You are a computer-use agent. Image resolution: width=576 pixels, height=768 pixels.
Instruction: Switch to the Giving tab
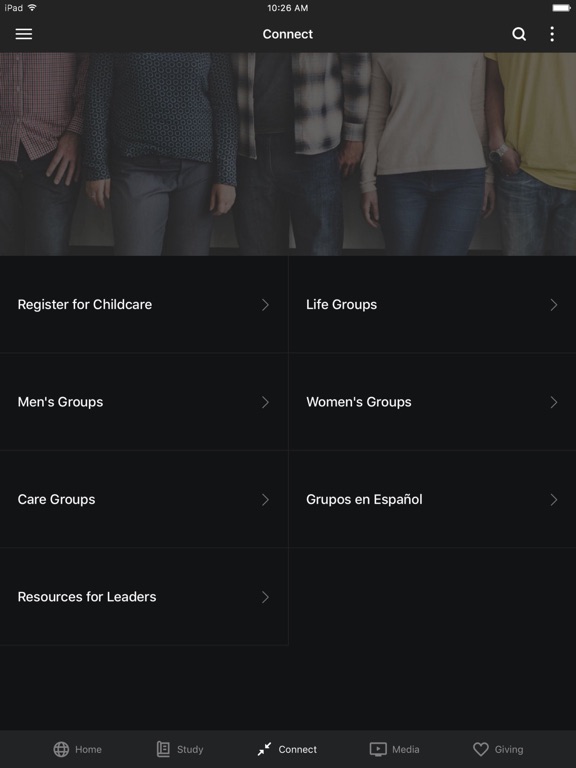tap(498, 749)
